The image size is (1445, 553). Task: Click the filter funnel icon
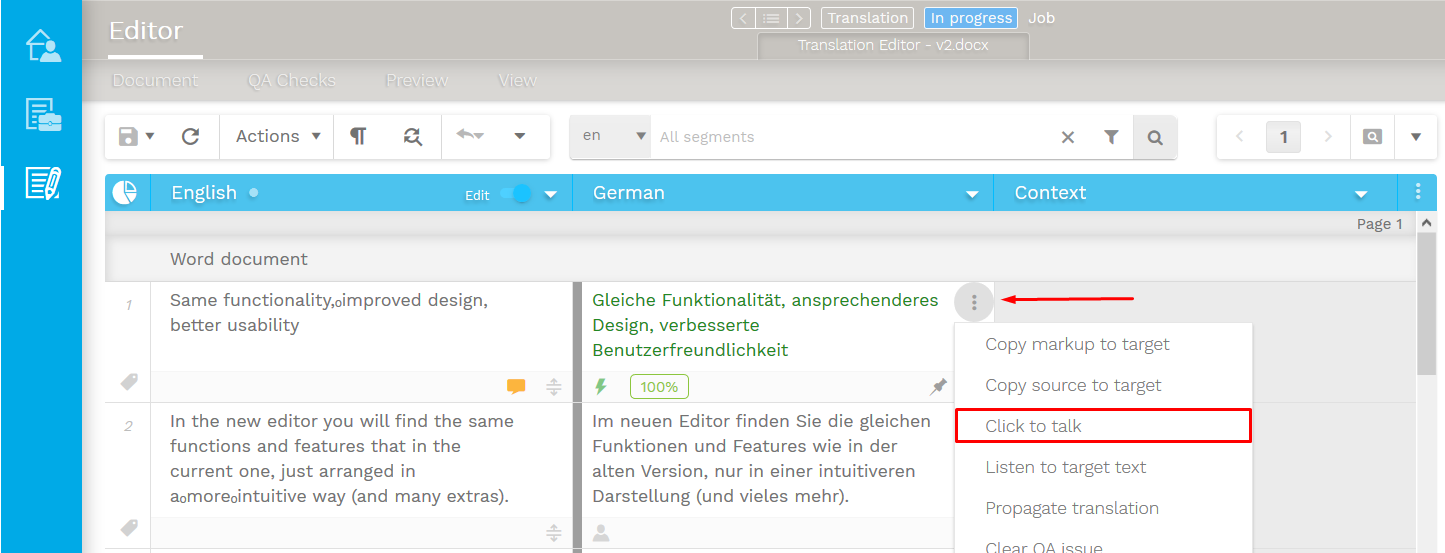click(x=1111, y=138)
